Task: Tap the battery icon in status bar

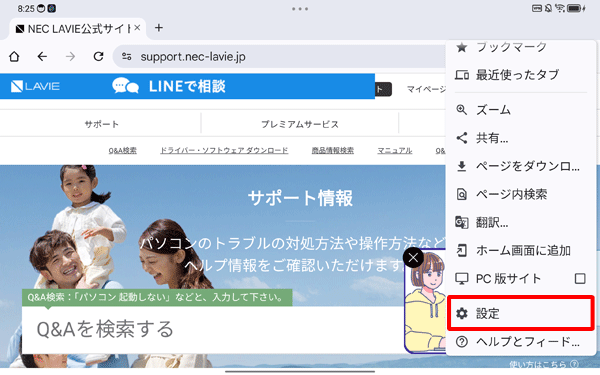Action: tap(575, 8)
